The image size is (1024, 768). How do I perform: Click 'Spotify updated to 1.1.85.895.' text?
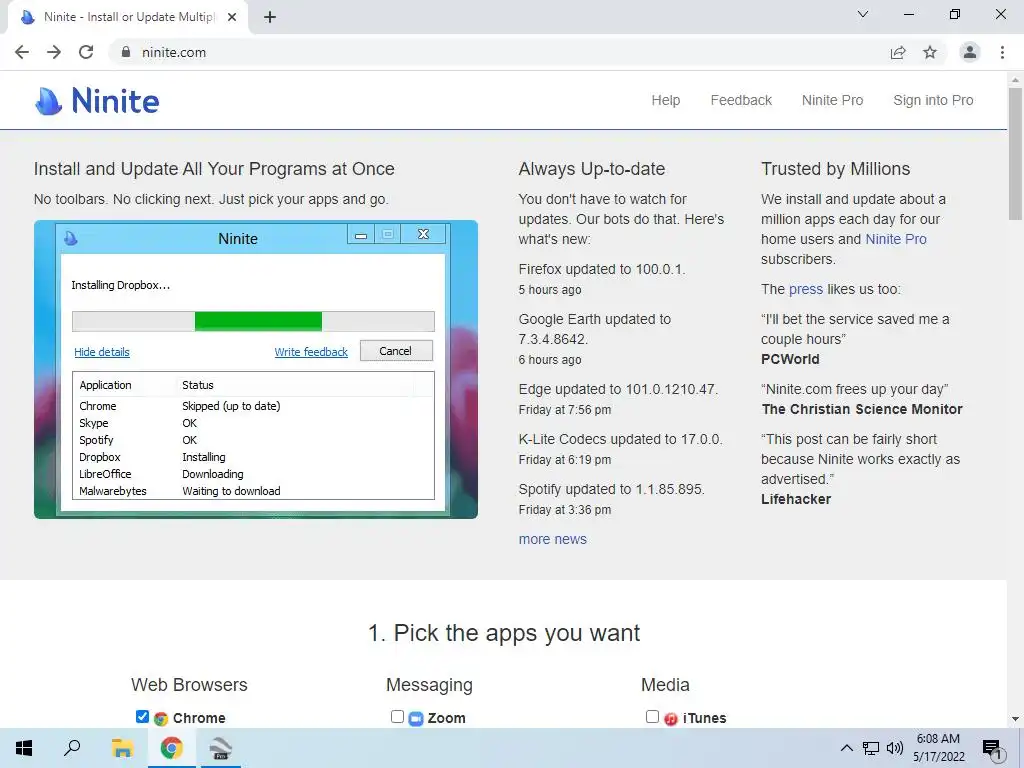click(x=611, y=489)
